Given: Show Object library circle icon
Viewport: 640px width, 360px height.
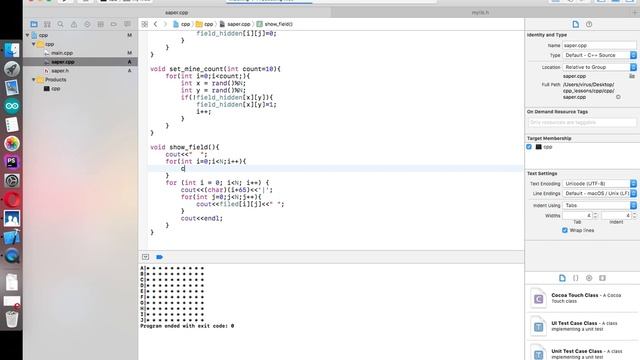Looking at the screenshot, I should tap(589, 278).
